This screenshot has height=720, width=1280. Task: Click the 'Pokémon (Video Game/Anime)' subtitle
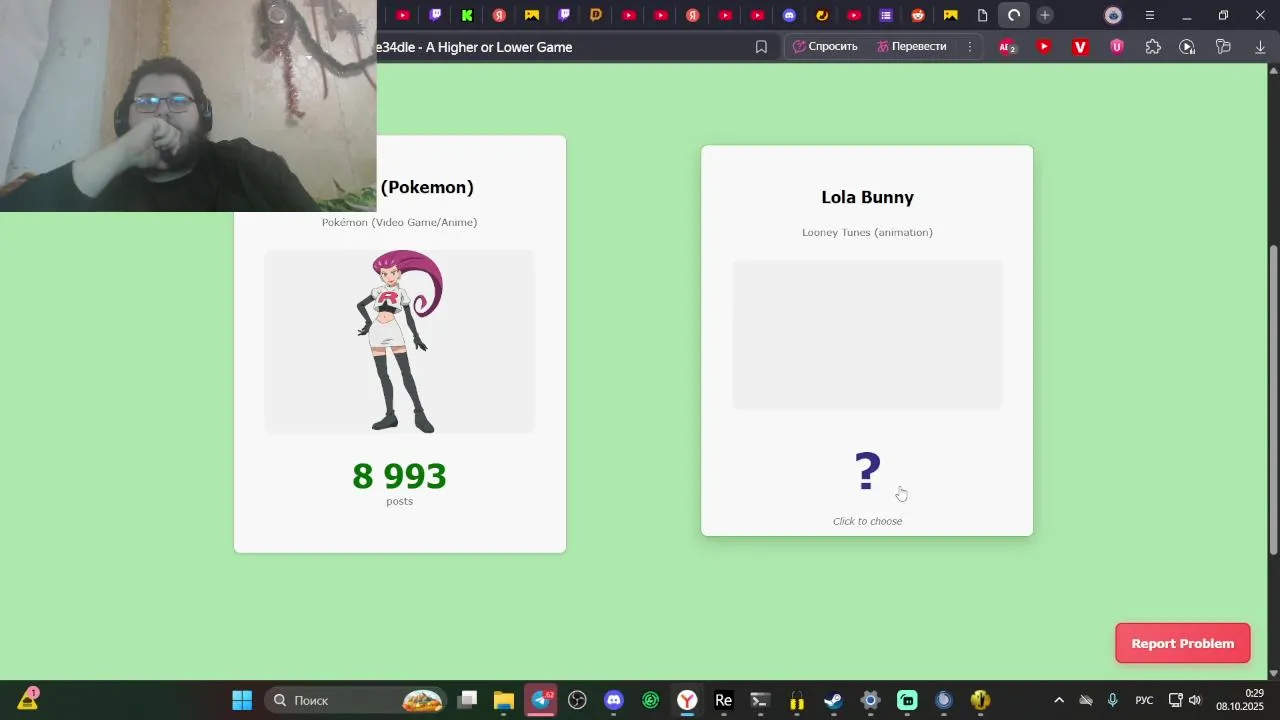coord(399,222)
